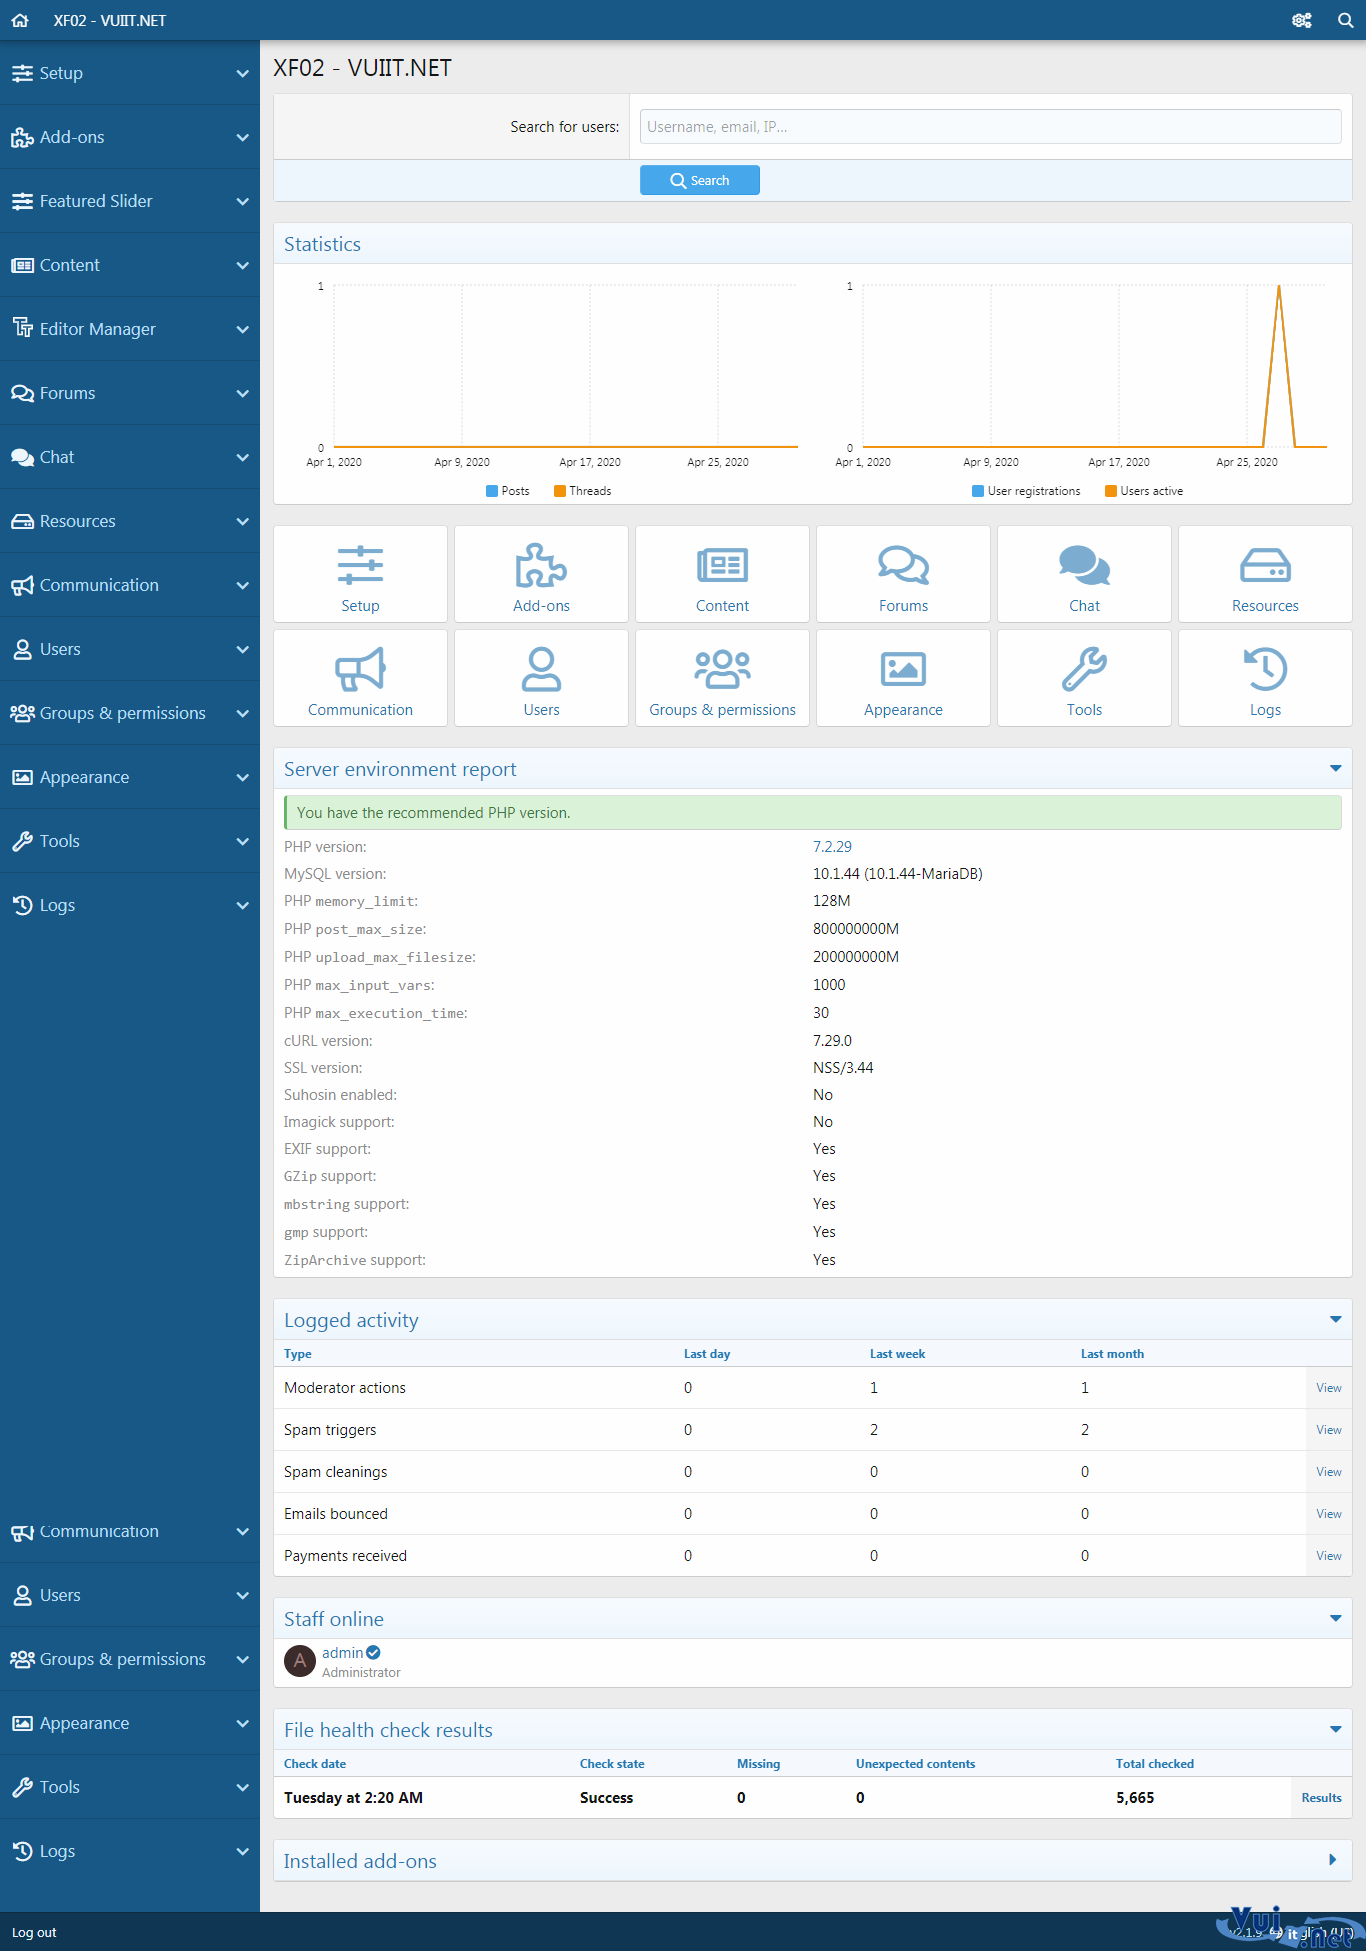Open the admin settings gears icon
Screen dimensions: 1366x1951
(1301, 20)
